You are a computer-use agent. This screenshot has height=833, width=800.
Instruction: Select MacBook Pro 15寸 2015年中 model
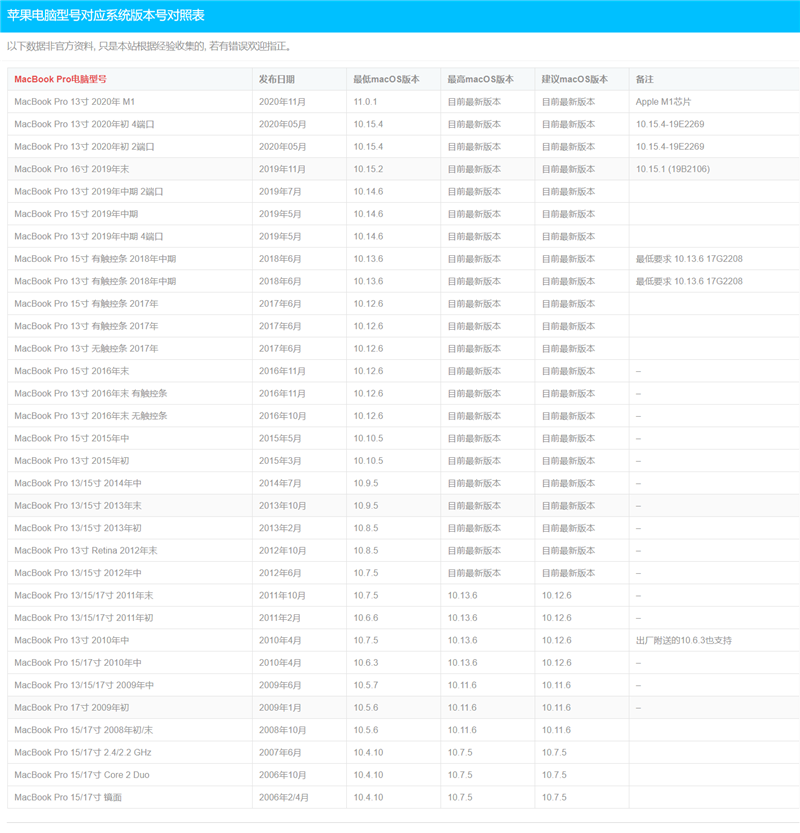72,438
